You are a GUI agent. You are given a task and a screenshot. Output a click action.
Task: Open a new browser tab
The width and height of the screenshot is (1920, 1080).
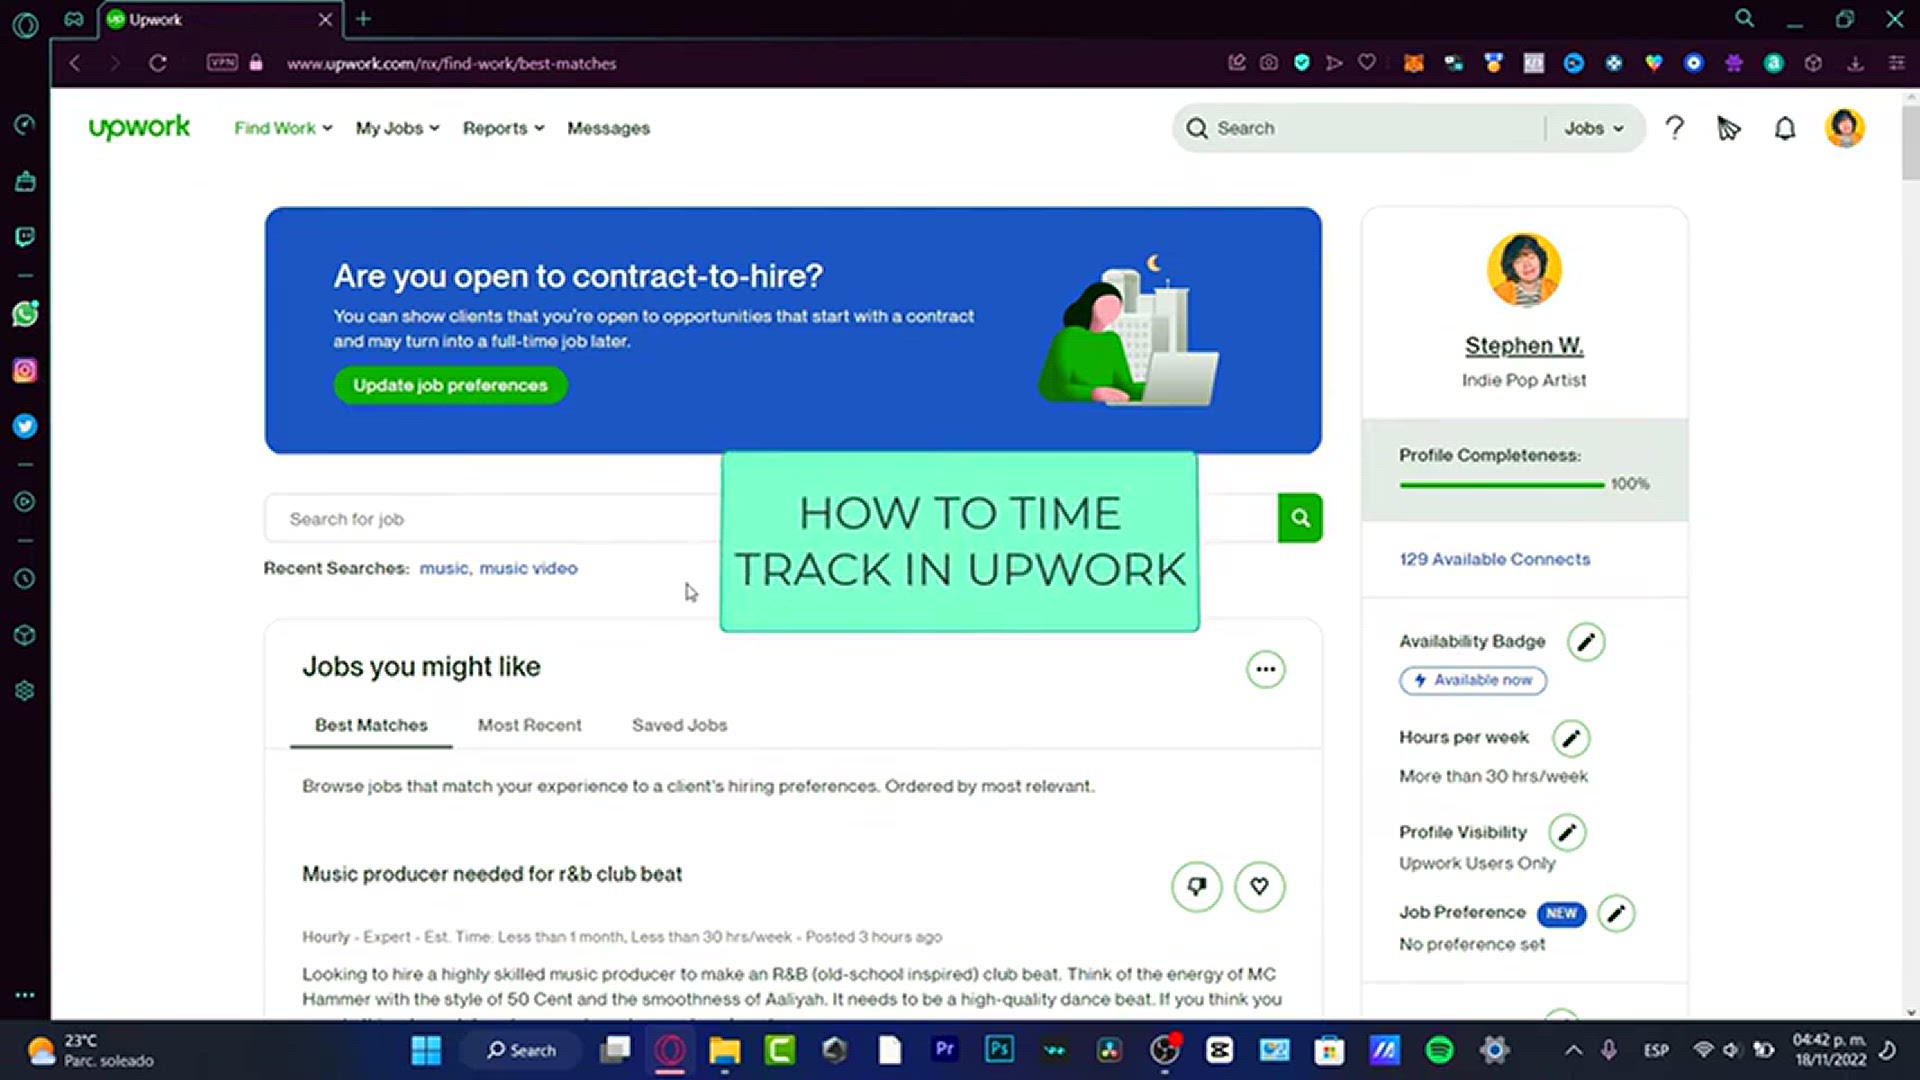click(363, 19)
